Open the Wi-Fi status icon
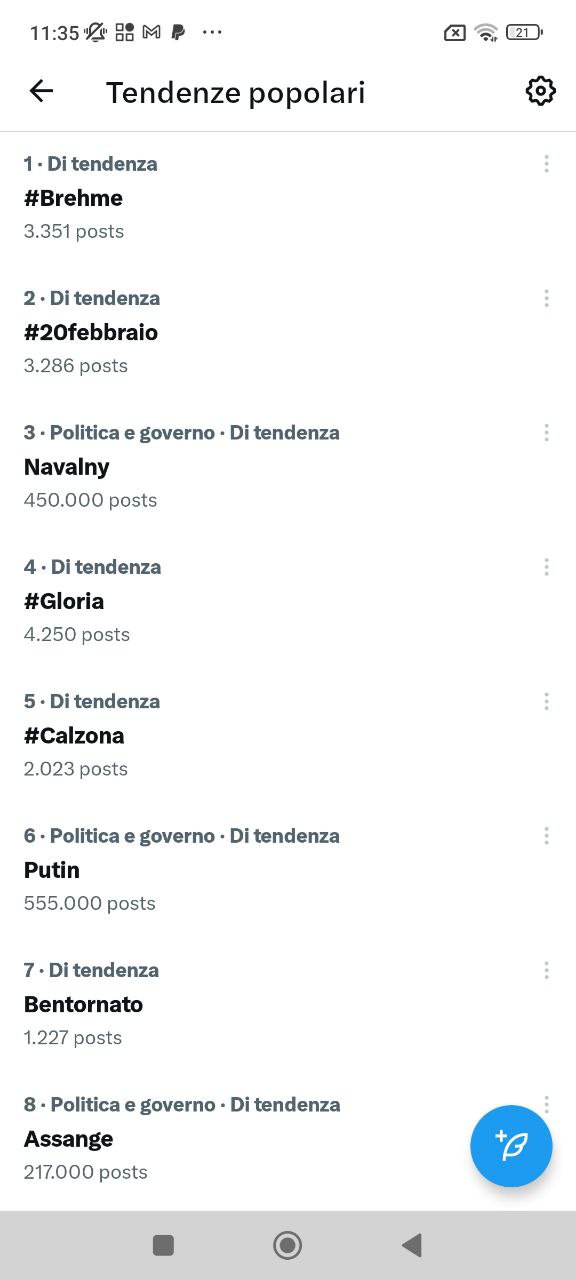576x1280 pixels. tap(486, 32)
